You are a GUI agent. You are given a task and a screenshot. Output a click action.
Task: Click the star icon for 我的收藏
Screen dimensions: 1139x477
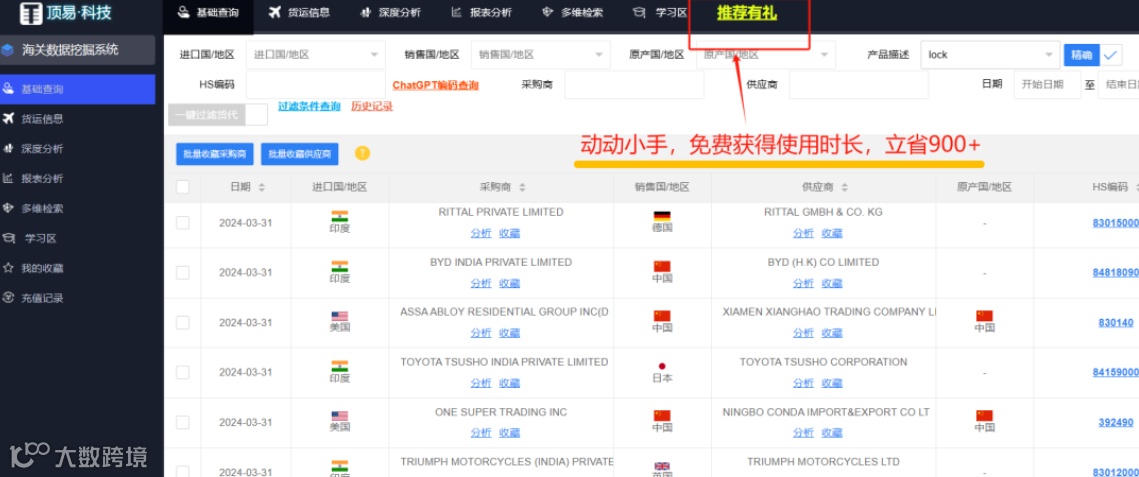(8, 267)
